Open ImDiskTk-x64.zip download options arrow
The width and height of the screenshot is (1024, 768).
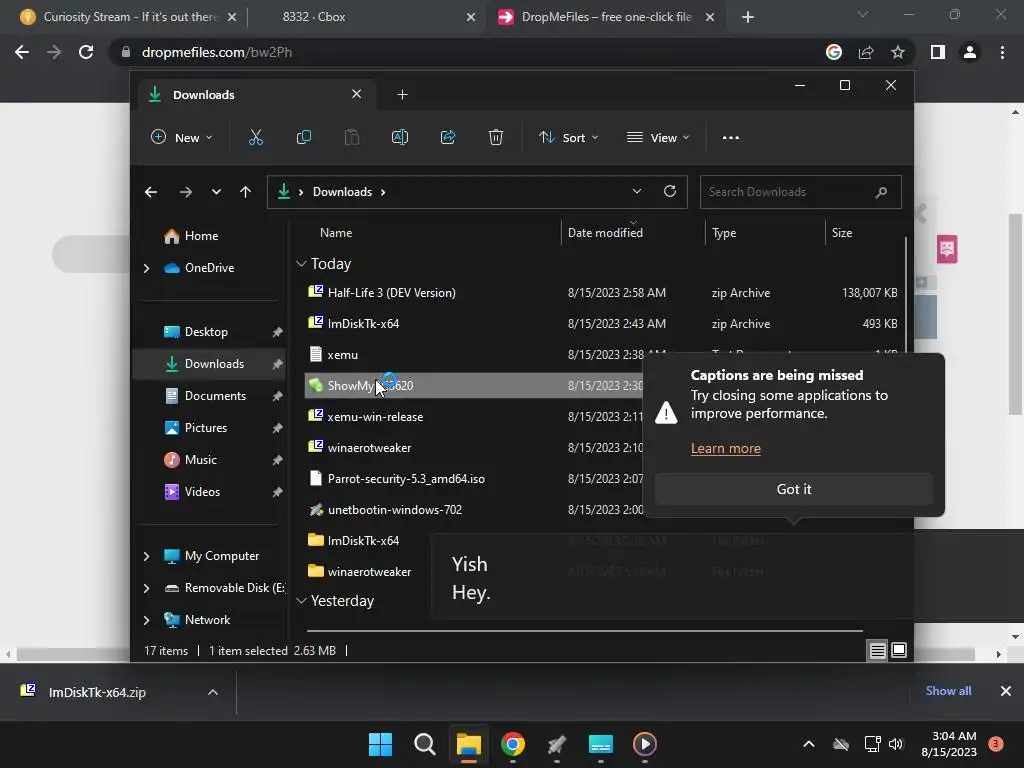tap(212, 692)
